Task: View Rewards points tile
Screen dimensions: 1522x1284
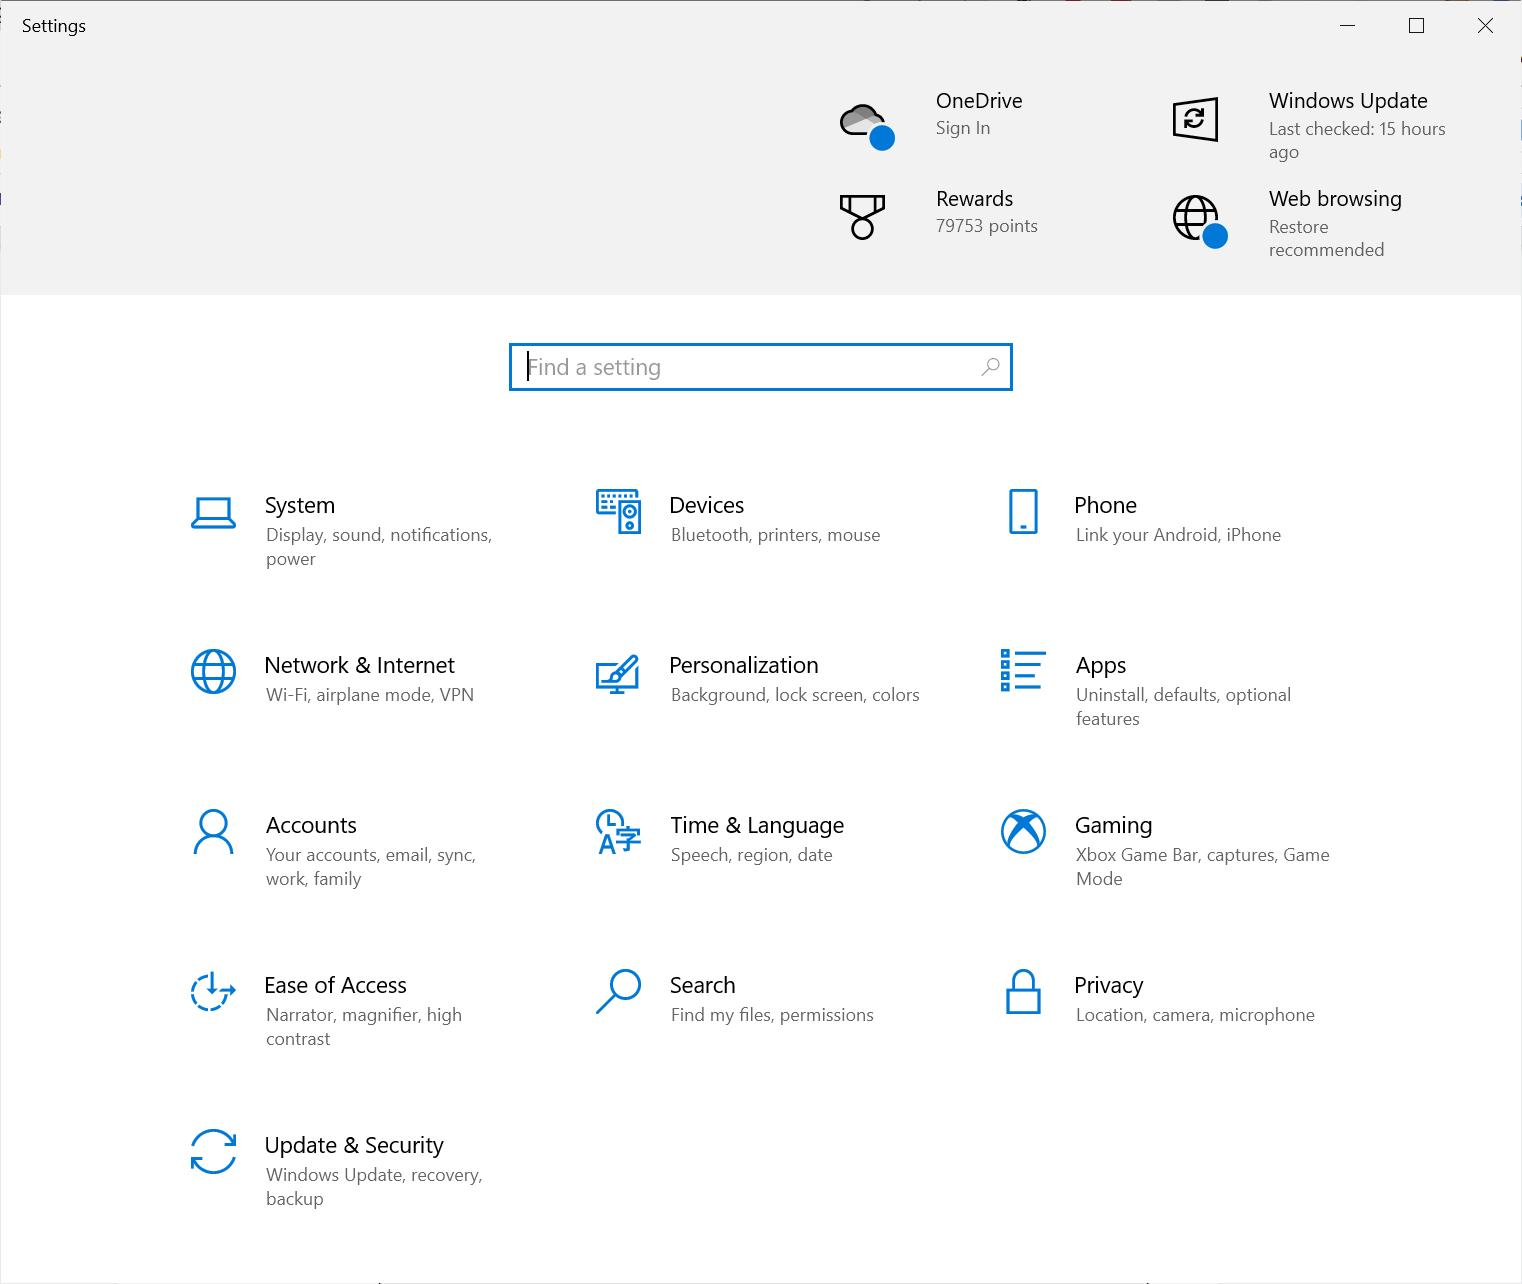Action: (x=974, y=200)
